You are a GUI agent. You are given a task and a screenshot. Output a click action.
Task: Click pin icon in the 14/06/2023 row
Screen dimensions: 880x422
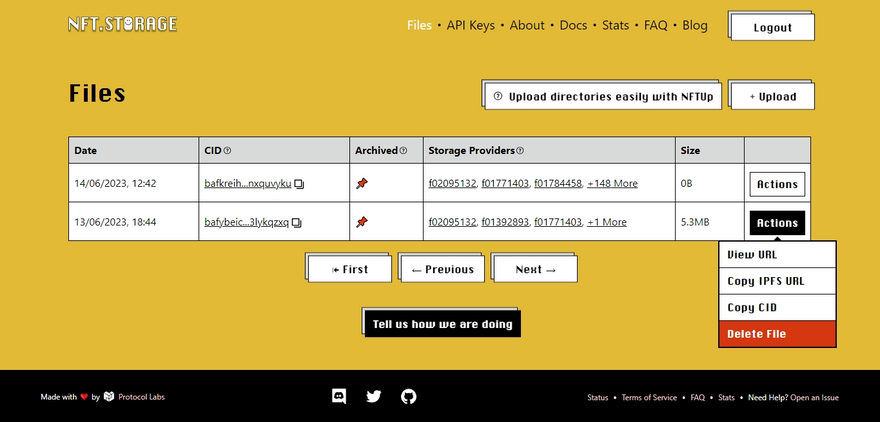(x=362, y=184)
